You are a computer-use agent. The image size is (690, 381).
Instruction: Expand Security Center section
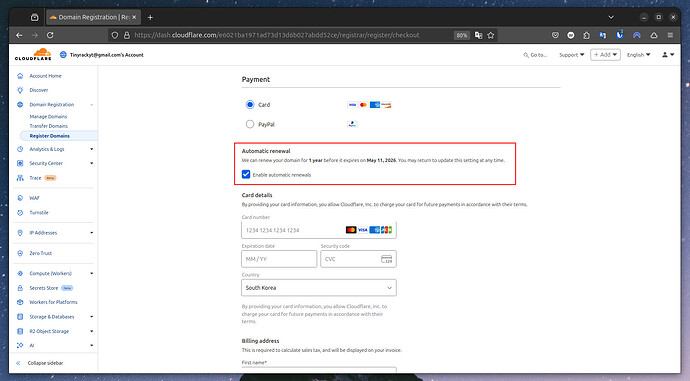pyautogui.click(x=92, y=163)
